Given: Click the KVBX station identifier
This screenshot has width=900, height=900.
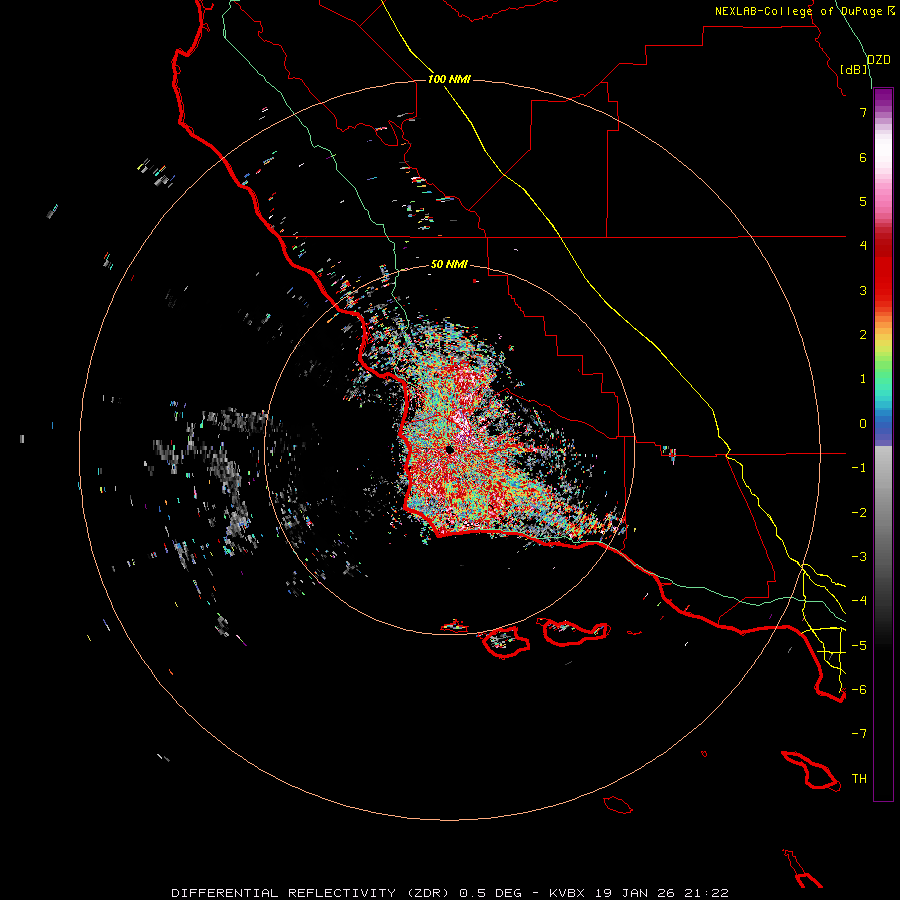Looking at the screenshot, I should click(567, 893).
